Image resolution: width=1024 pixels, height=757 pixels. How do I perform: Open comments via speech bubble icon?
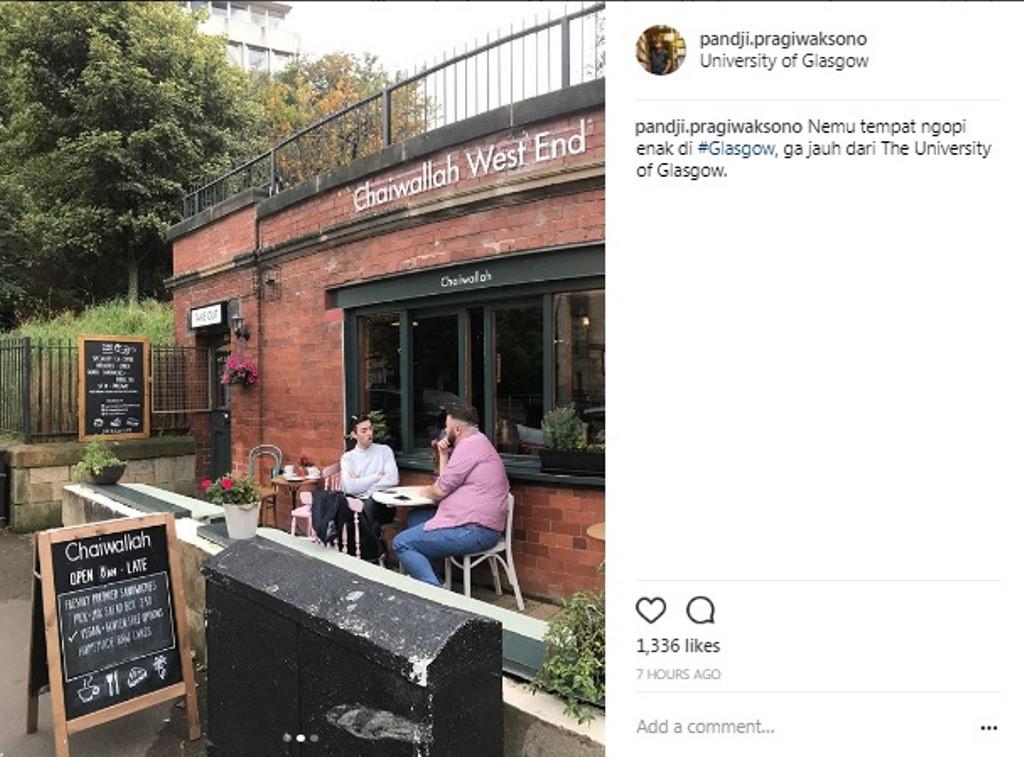tap(700, 611)
